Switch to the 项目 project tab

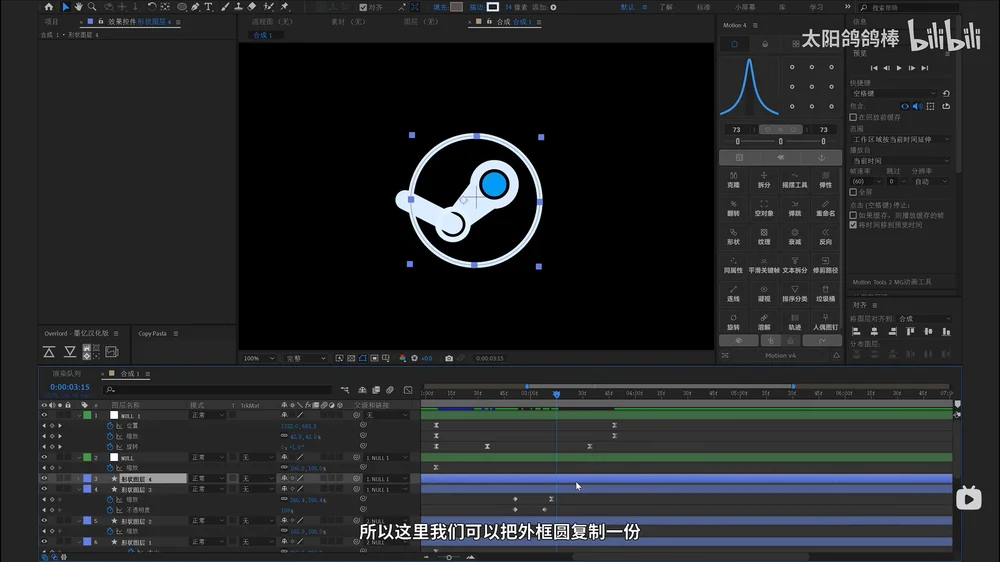(52, 22)
